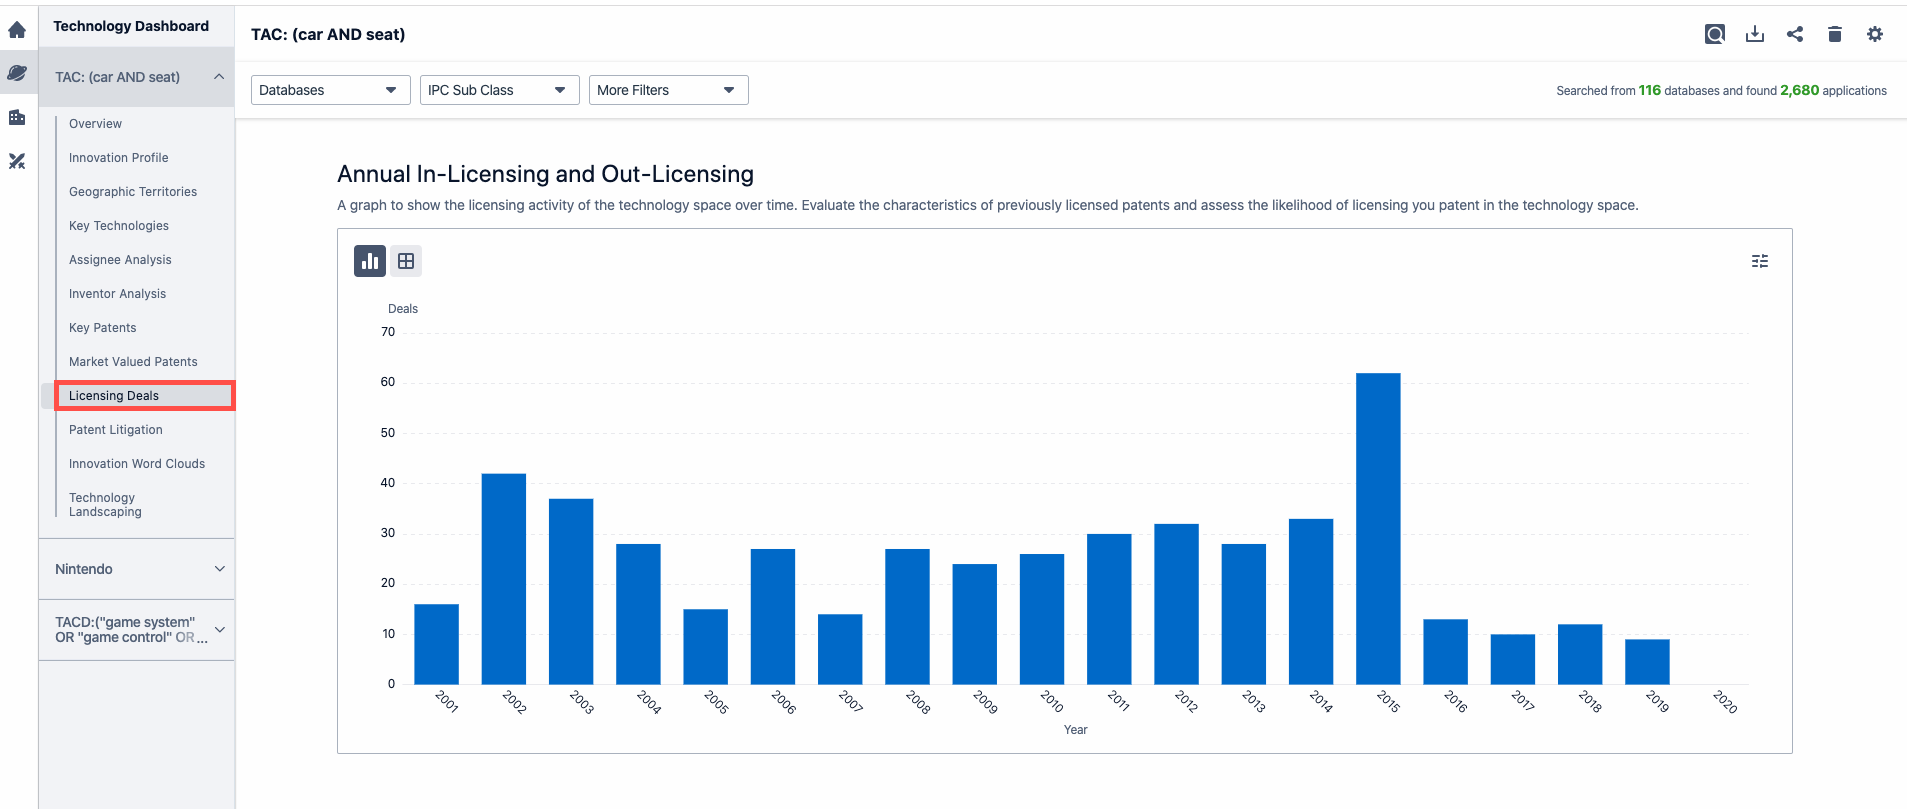The width and height of the screenshot is (1907, 809).
Task: Go to Patent Litigation page
Action: (x=116, y=430)
